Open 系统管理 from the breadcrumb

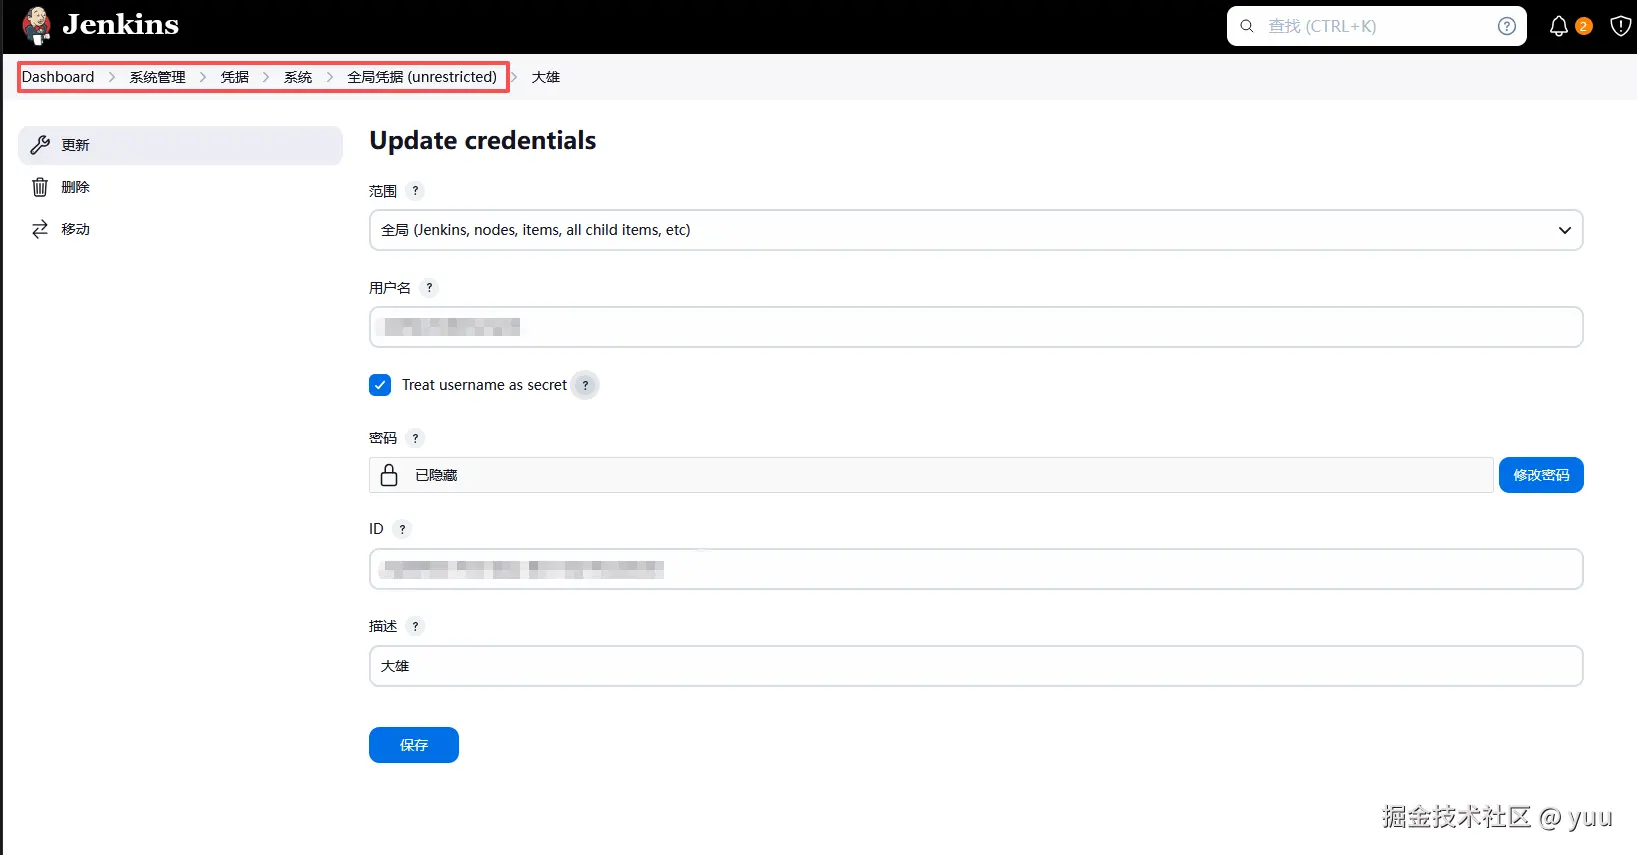[157, 76]
